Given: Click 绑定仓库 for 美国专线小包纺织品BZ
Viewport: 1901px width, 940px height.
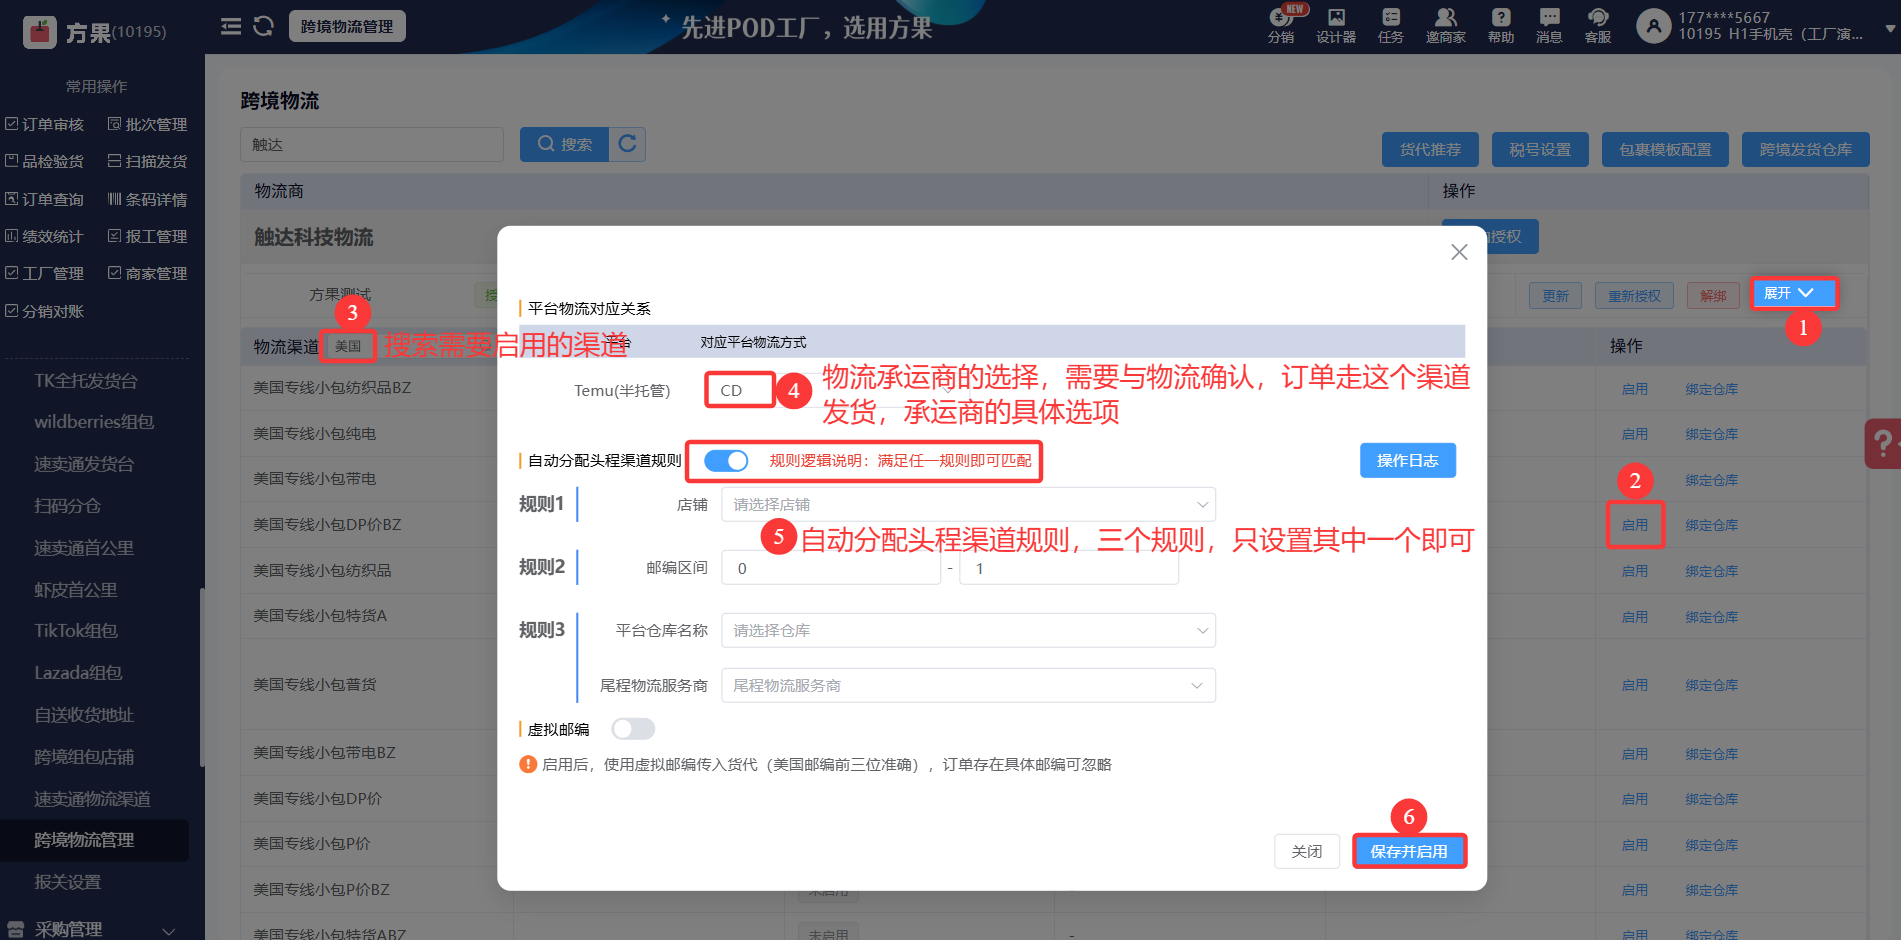Looking at the screenshot, I should pyautogui.click(x=1711, y=389).
